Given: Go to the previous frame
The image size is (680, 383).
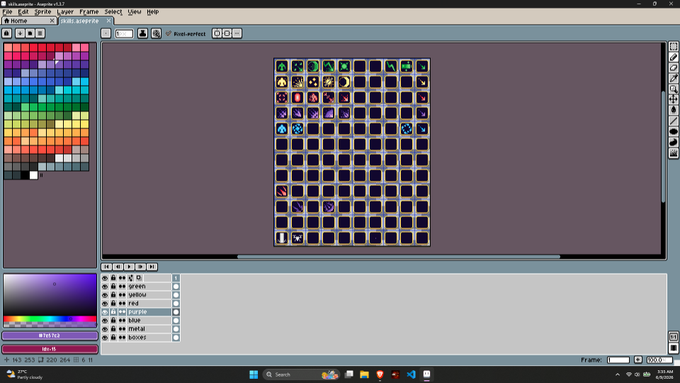Looking at the screenshot, I should click(118, 267).
